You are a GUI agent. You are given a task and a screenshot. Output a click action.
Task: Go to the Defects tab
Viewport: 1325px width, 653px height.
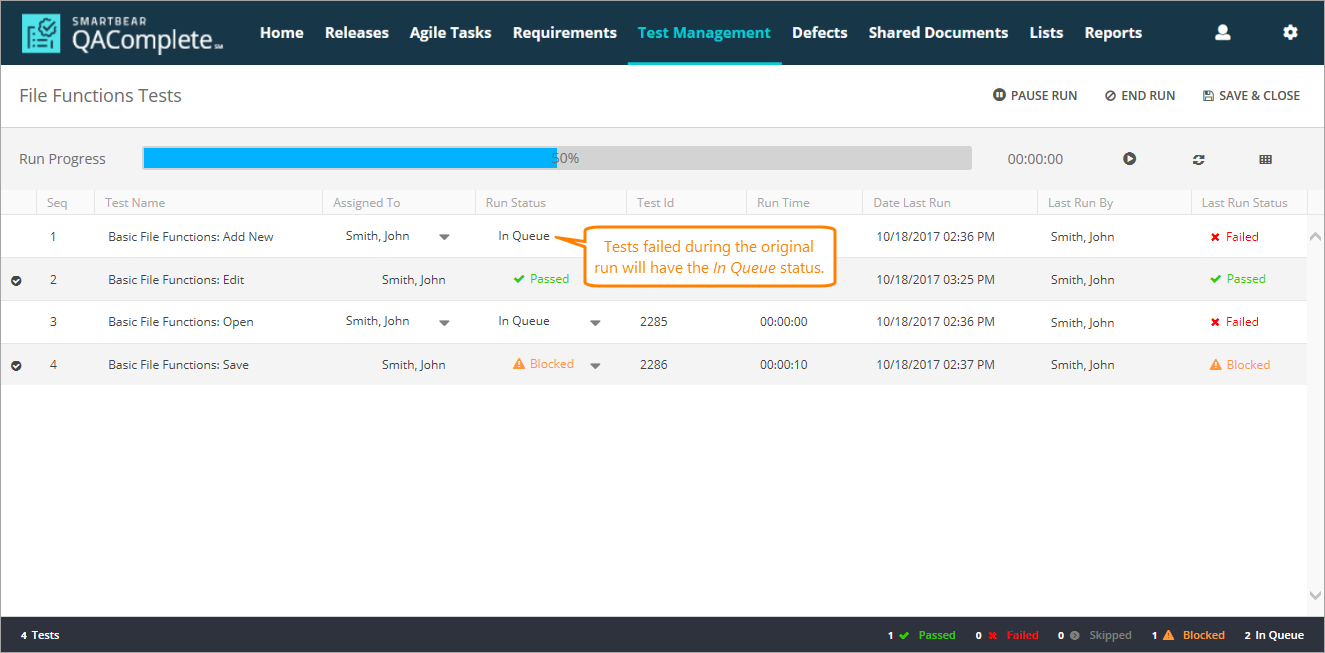(819, 33)
